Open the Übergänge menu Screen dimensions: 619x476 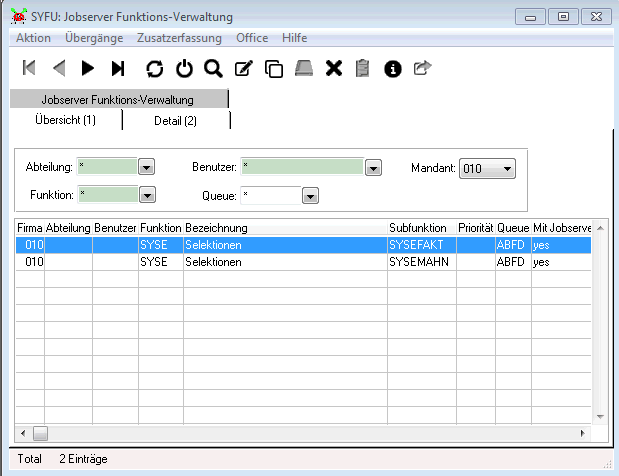[94, 37]
